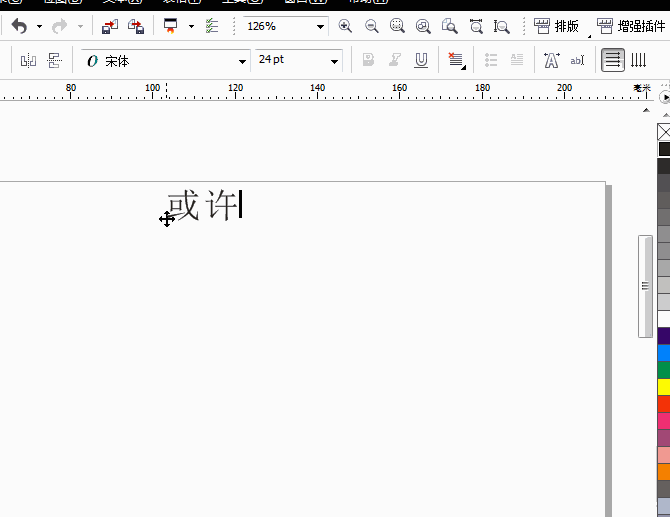Image resolution: width=670 pixels, height=517 pixels.
Task: Pick the dark indigo color swatch
Action: pyautogui.click(x=664, y=336)
